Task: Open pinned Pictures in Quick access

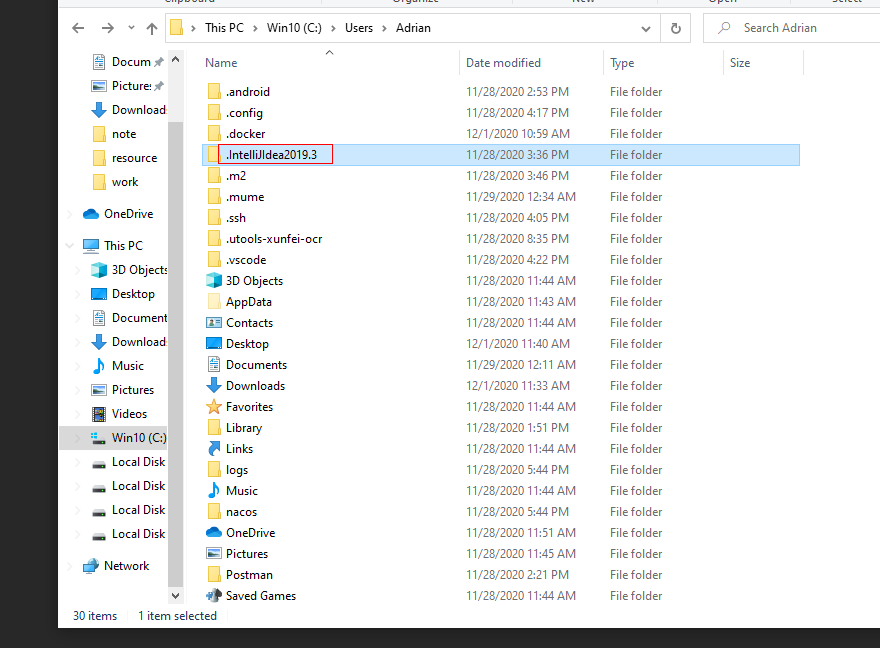Action: click(x=131, y=86)
